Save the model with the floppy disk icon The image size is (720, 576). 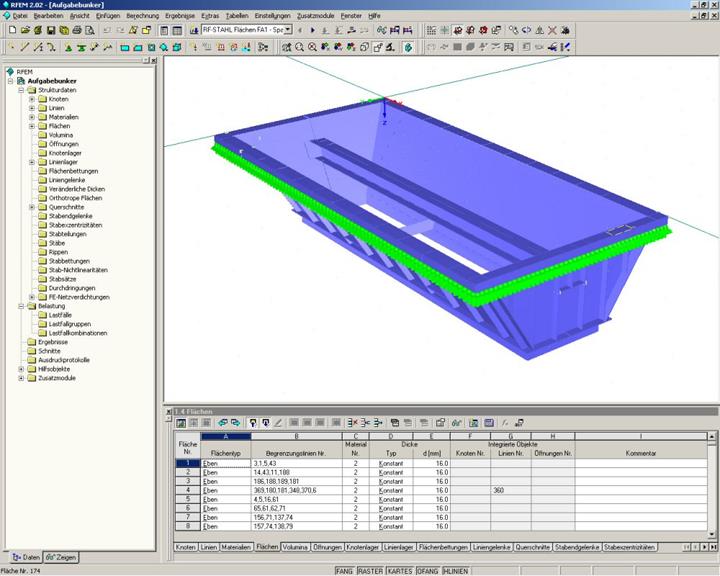[x=51, y=30]
